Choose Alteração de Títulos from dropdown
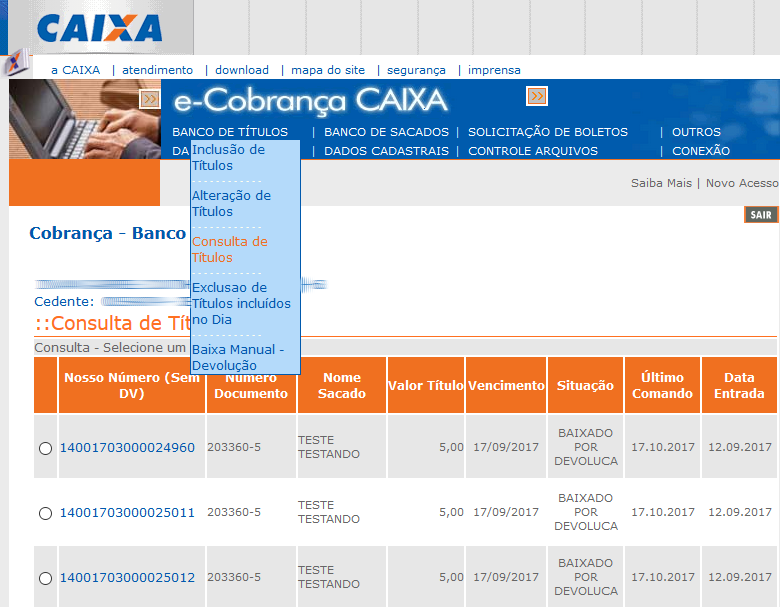 (x=231, y=203)
